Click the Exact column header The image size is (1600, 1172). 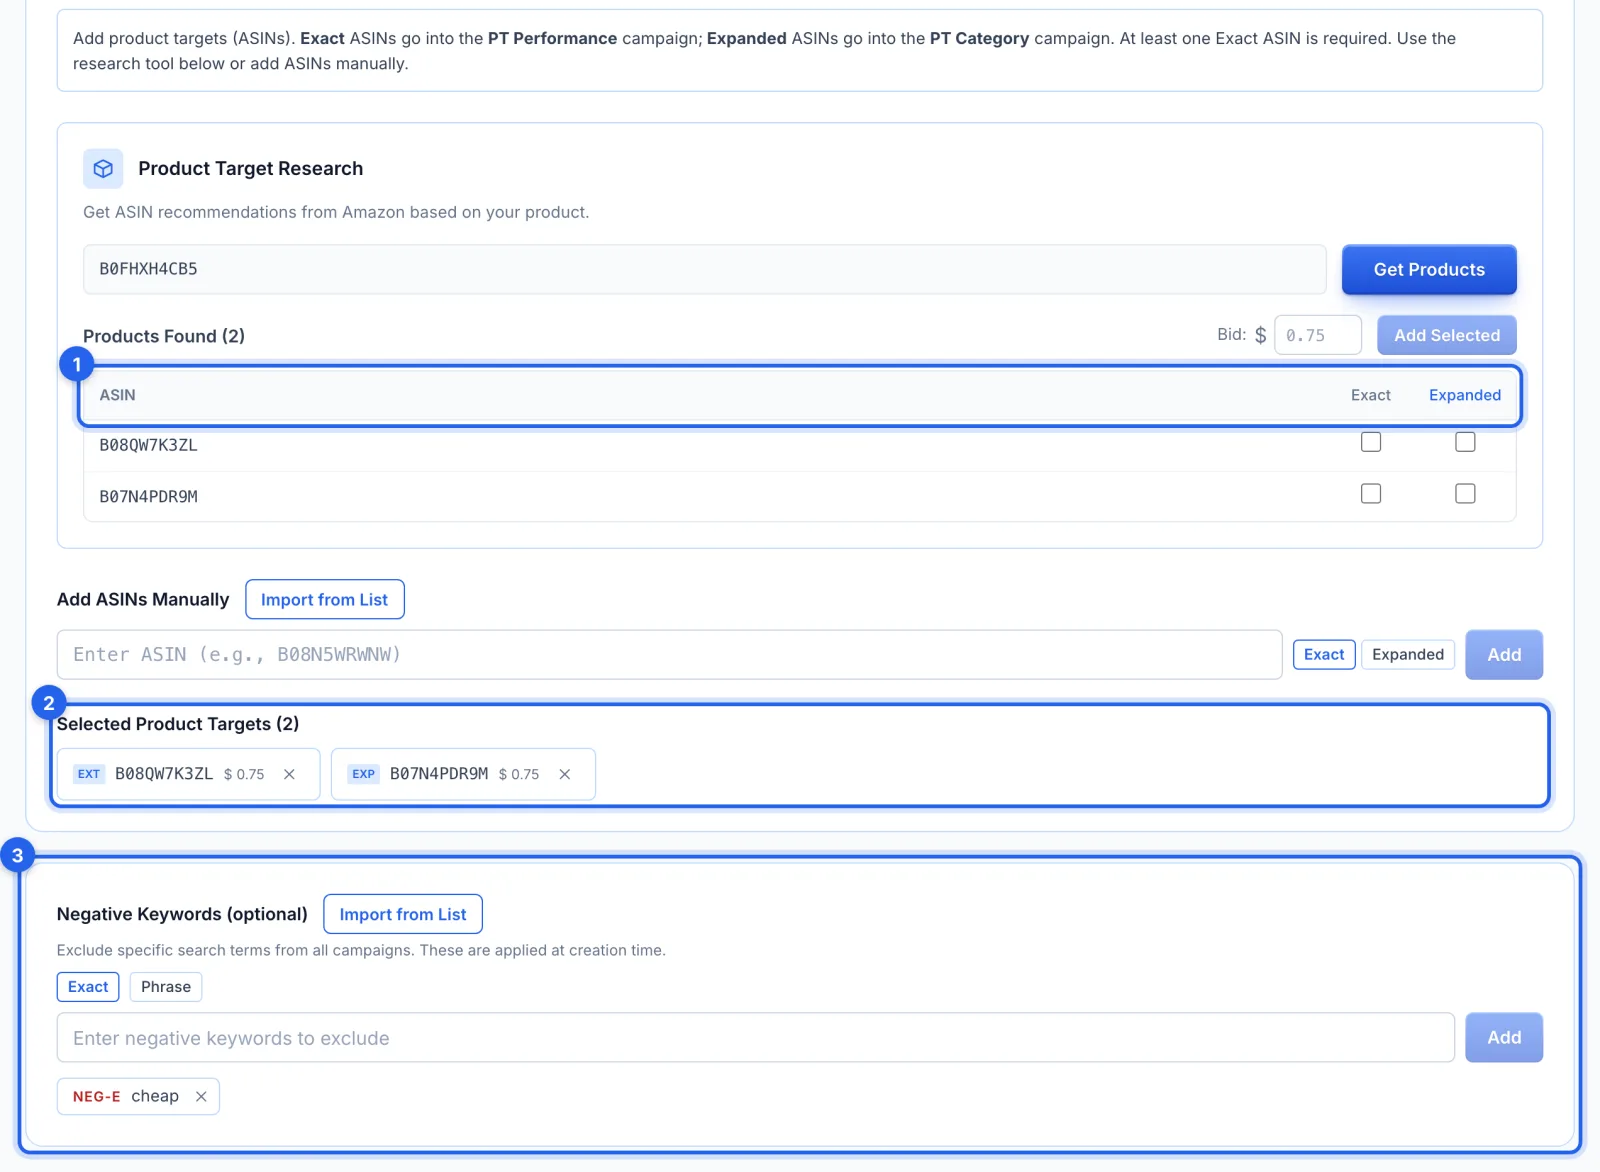tap(1371, 395)
